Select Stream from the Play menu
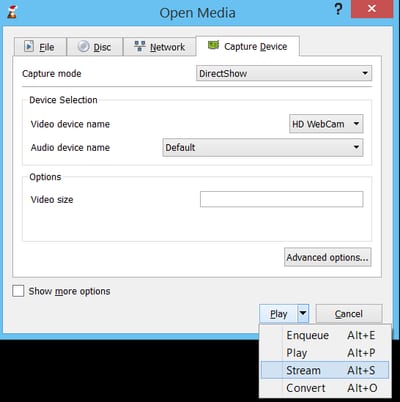The image size is (400, 402). coord(325,370)
